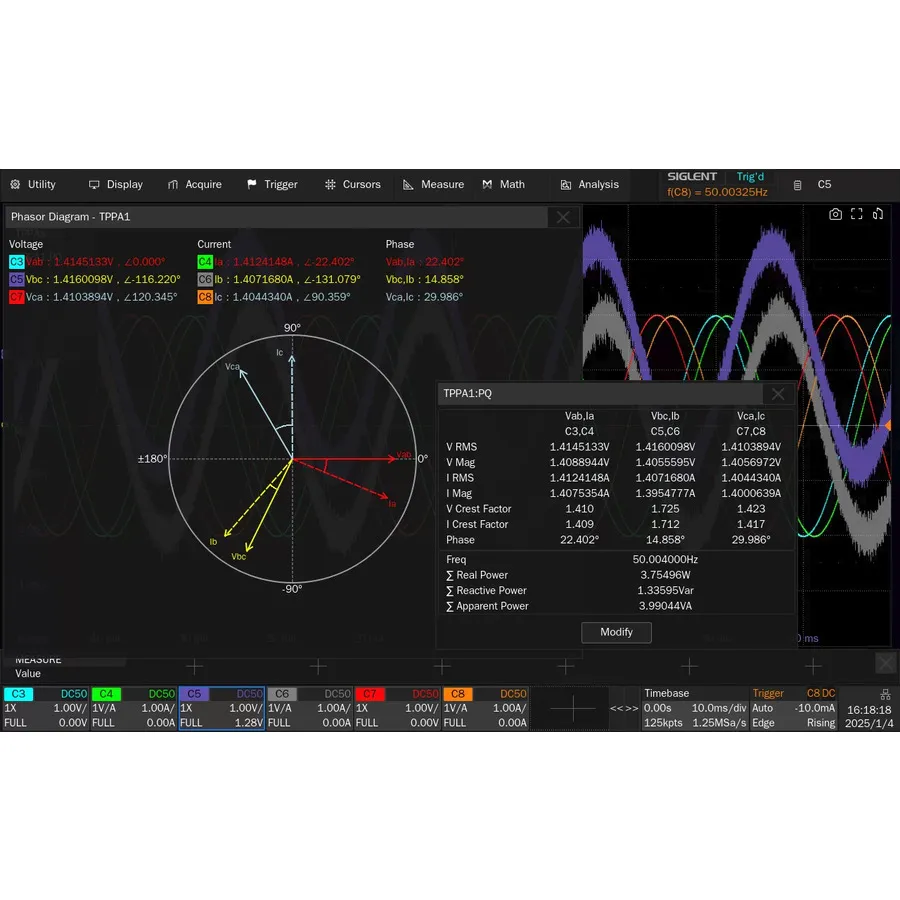Click the screen rotation icon top right
Screen dimensions: 900x900
(878, 214)
